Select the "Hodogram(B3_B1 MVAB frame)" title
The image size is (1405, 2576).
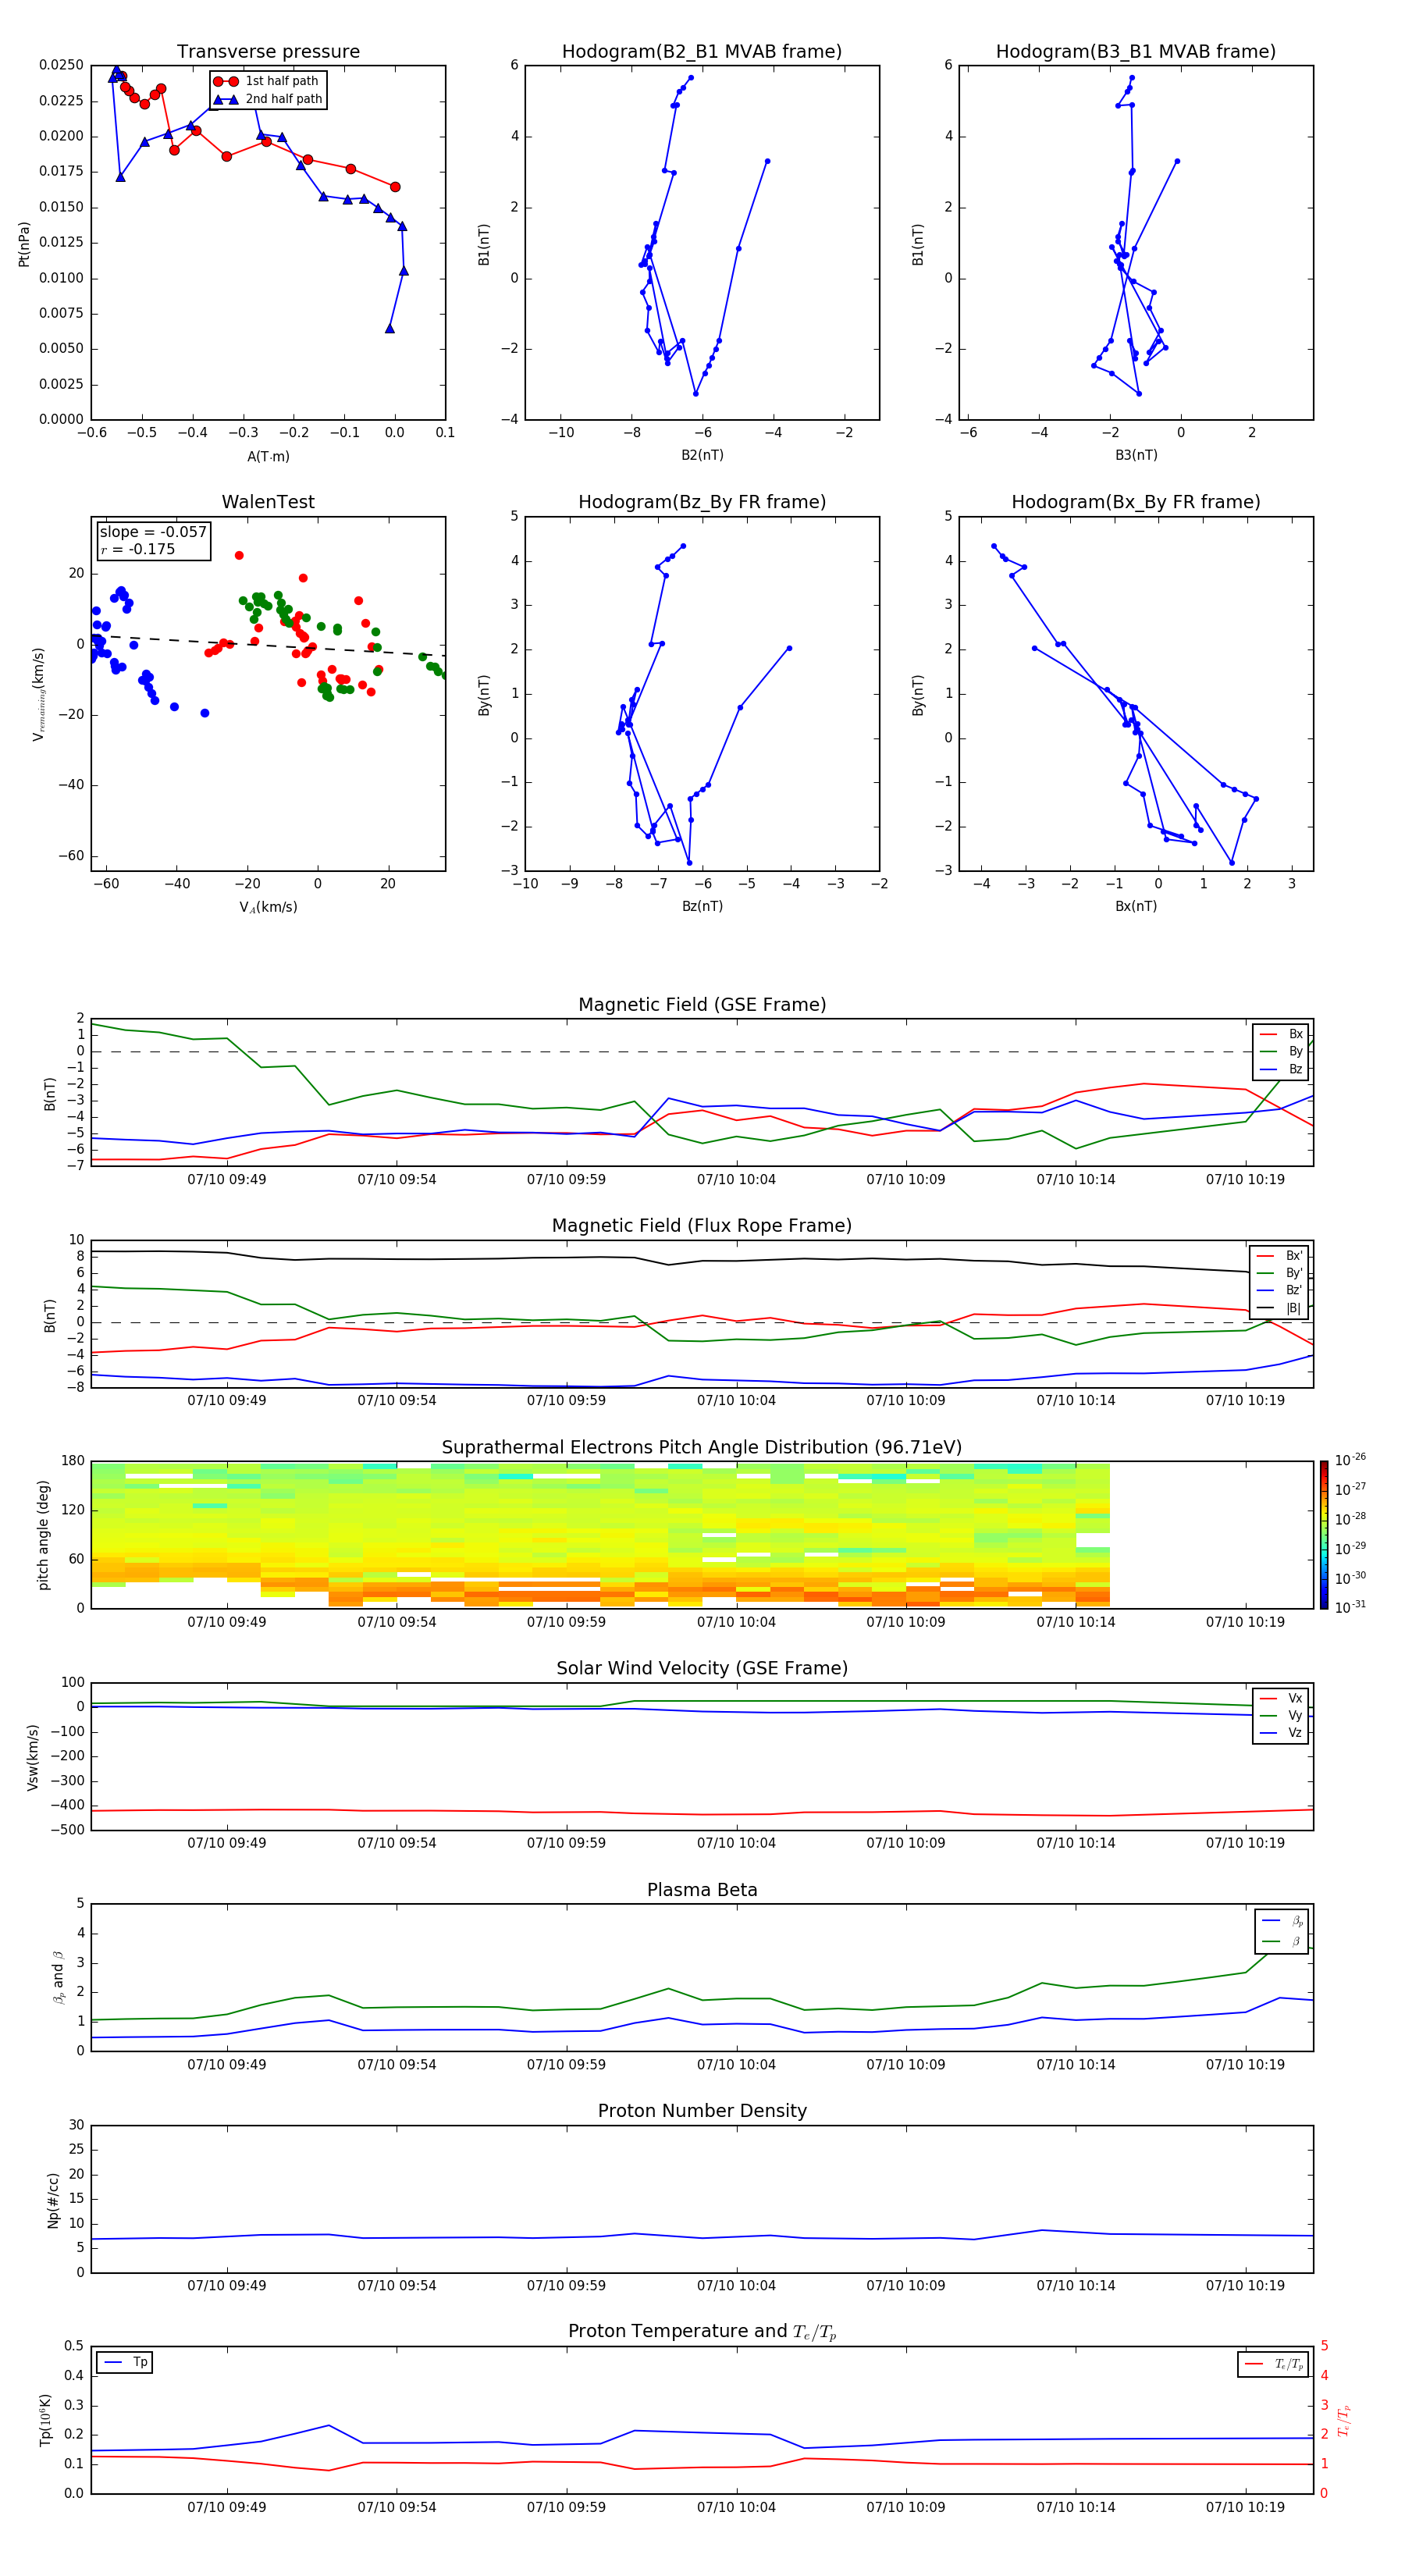(1136, 52)
